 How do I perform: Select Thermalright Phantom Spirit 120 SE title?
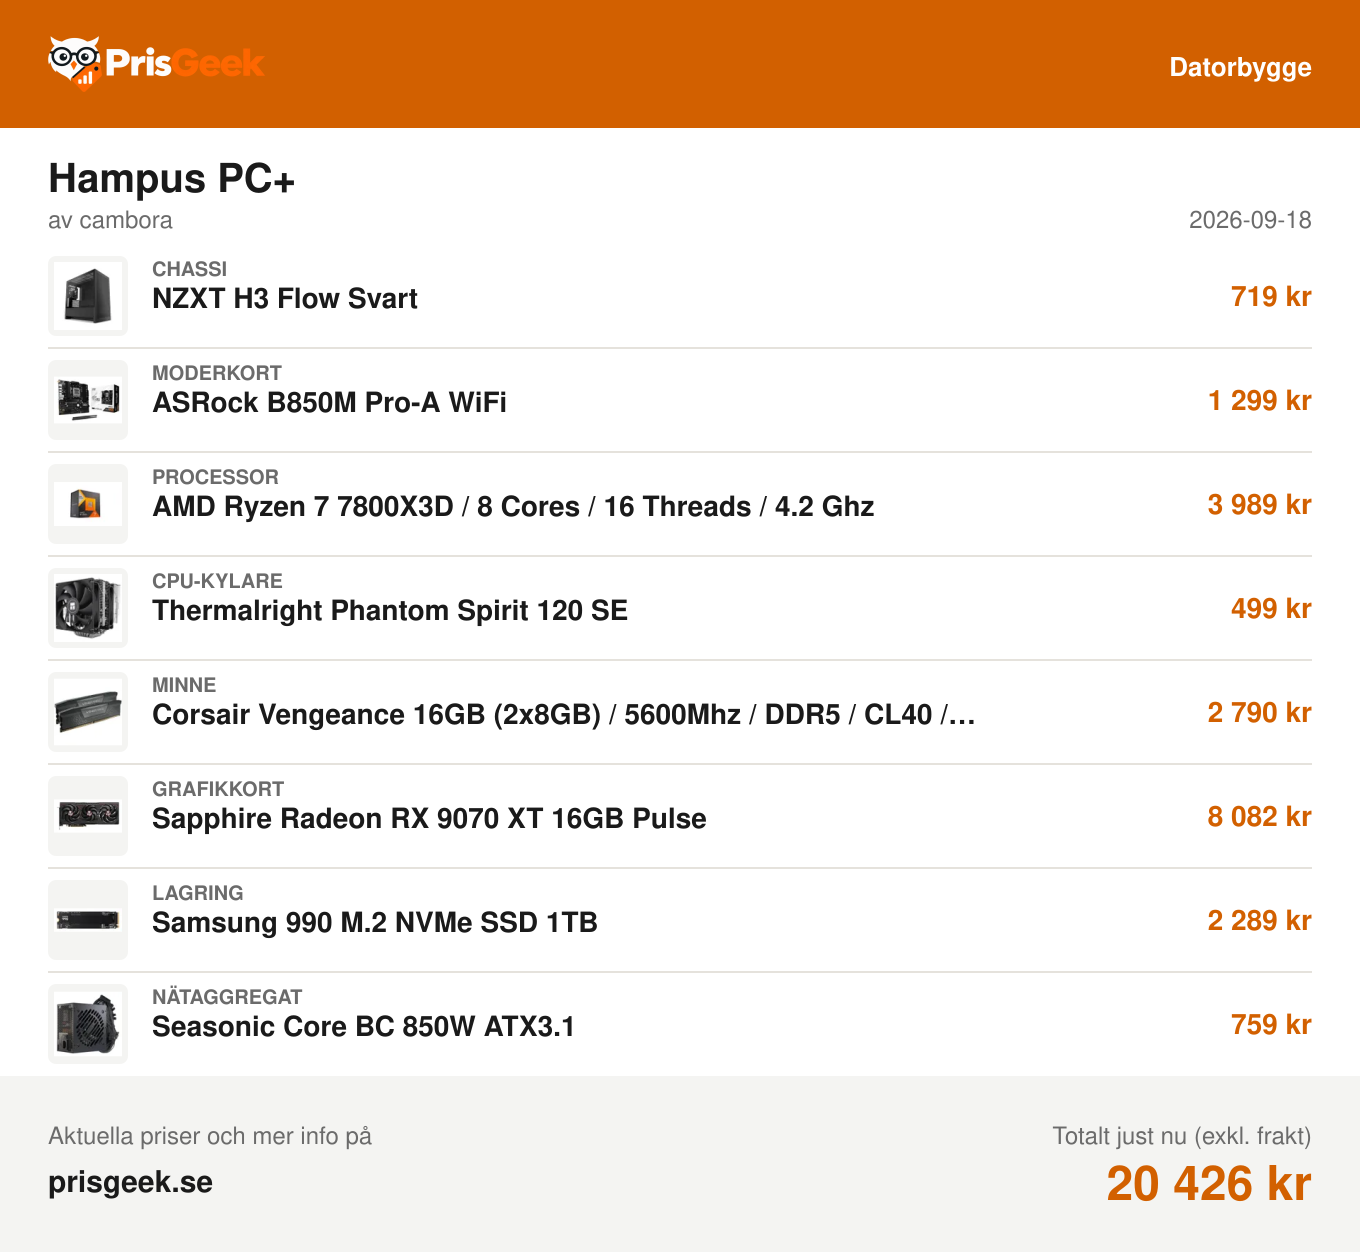click(x=390, y=611)
